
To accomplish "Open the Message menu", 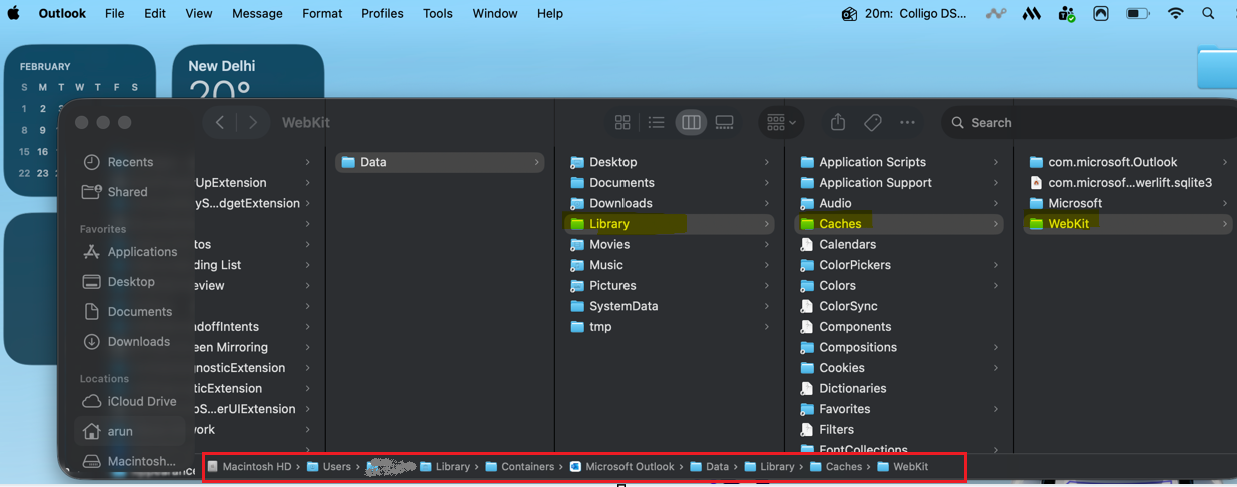I will 257,13.
